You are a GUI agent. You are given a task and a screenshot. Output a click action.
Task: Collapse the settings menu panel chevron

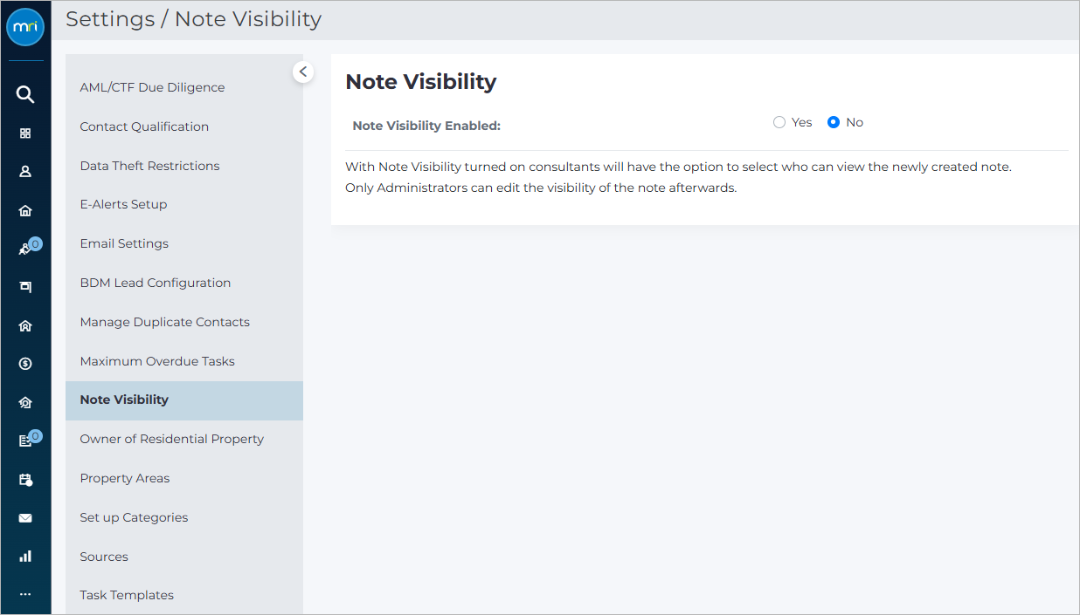pyautogui.click(x=303, y=72)
